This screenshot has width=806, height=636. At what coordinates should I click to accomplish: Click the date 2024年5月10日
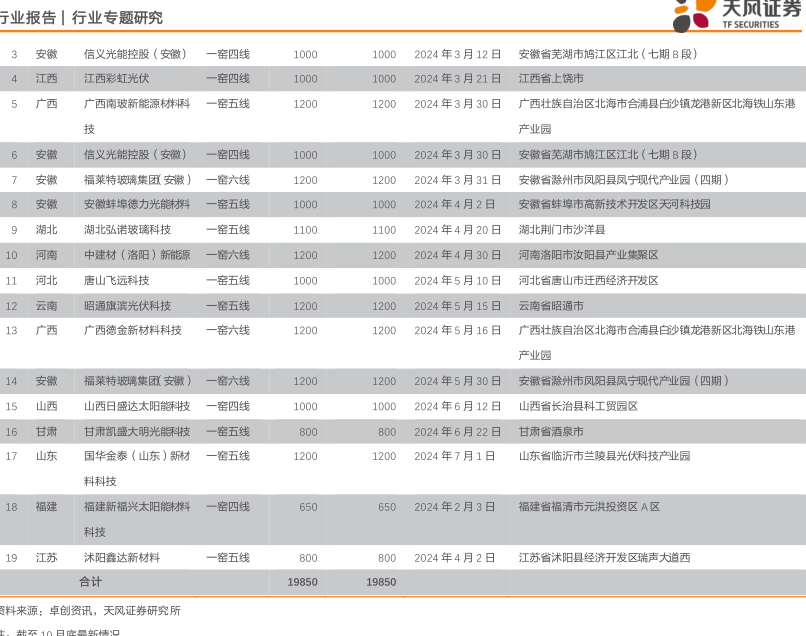point(457,281)
